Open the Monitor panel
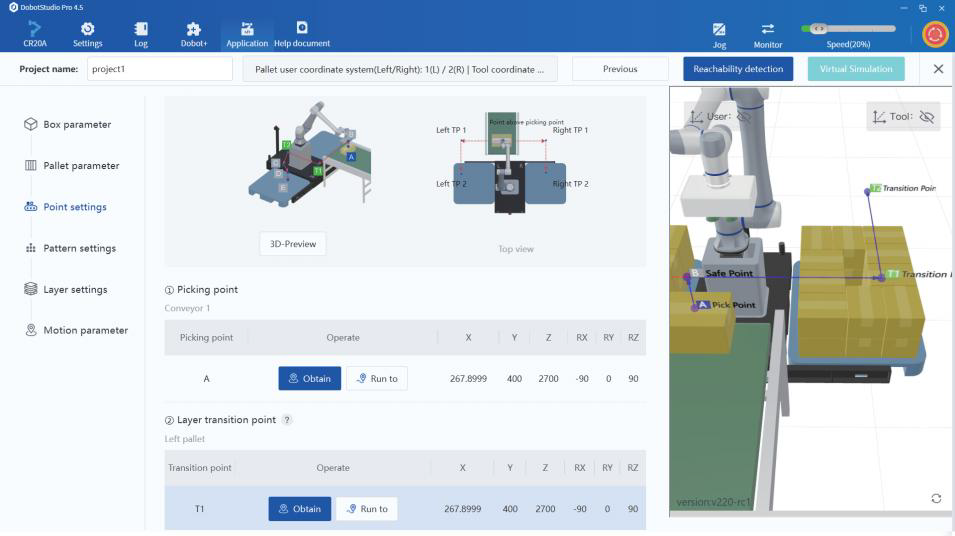The image size is (955, 536). pos(768,32)
